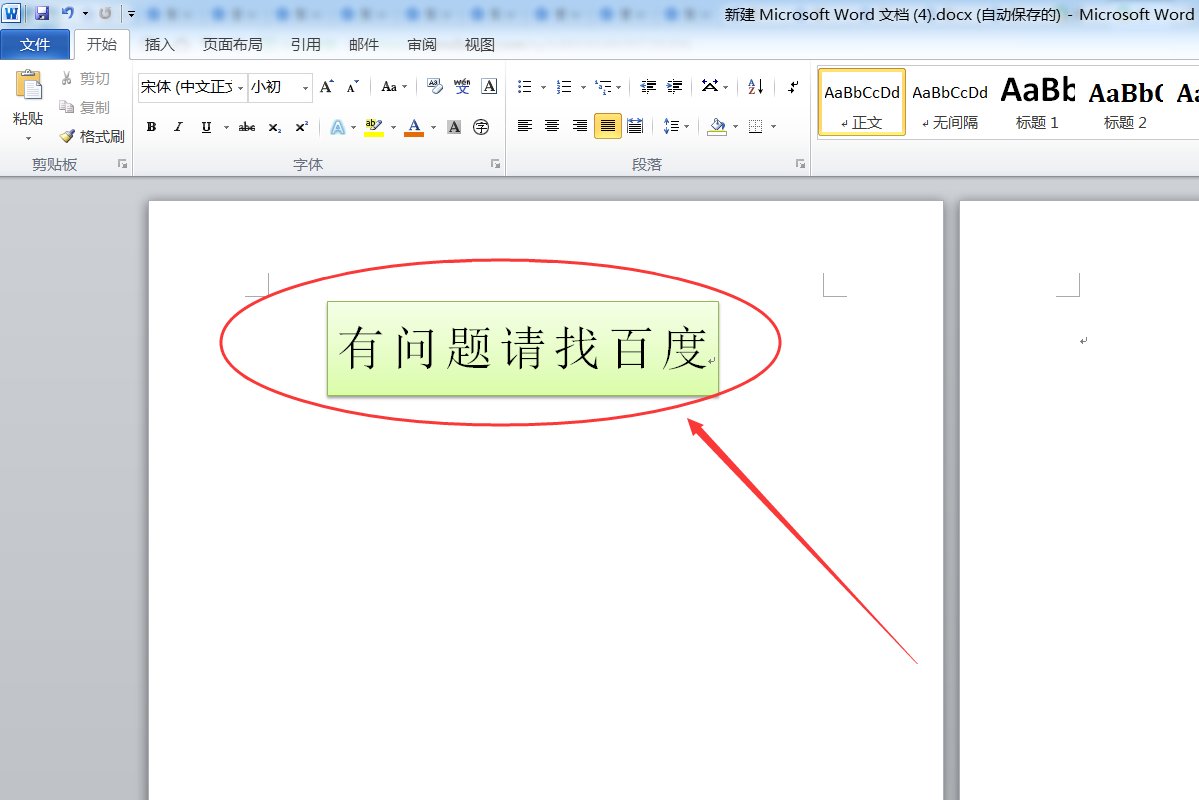Open the customize quick access toolbar arrow
The width and height of the screenshot is (1199, 800).
pyautogui.click(x=131, y=14)
